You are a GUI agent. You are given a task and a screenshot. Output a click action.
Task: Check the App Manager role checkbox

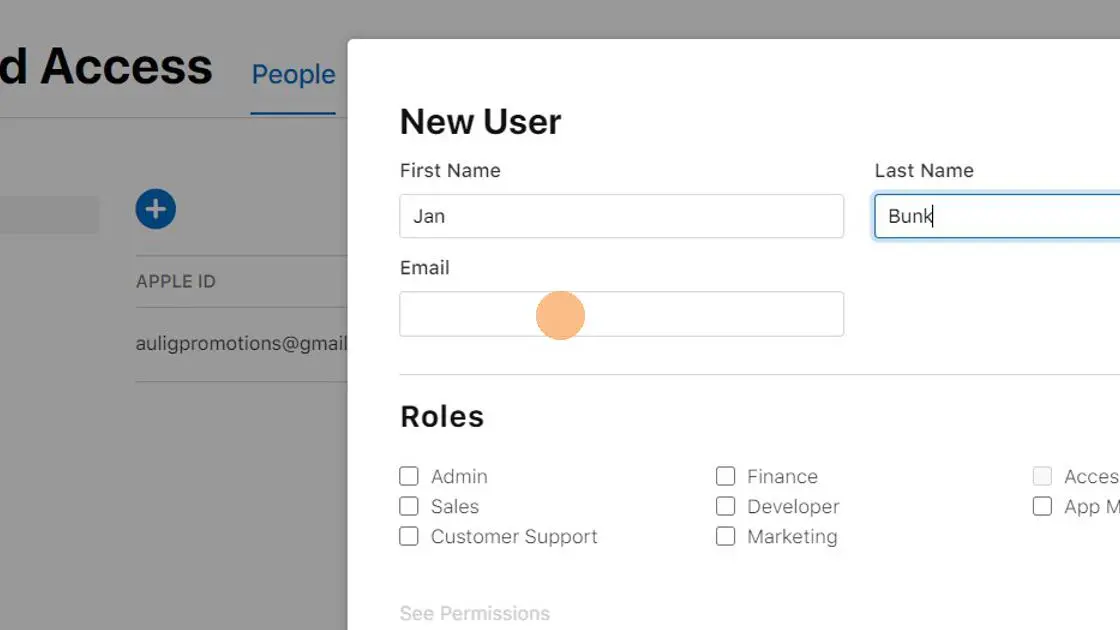point(1042,506)
